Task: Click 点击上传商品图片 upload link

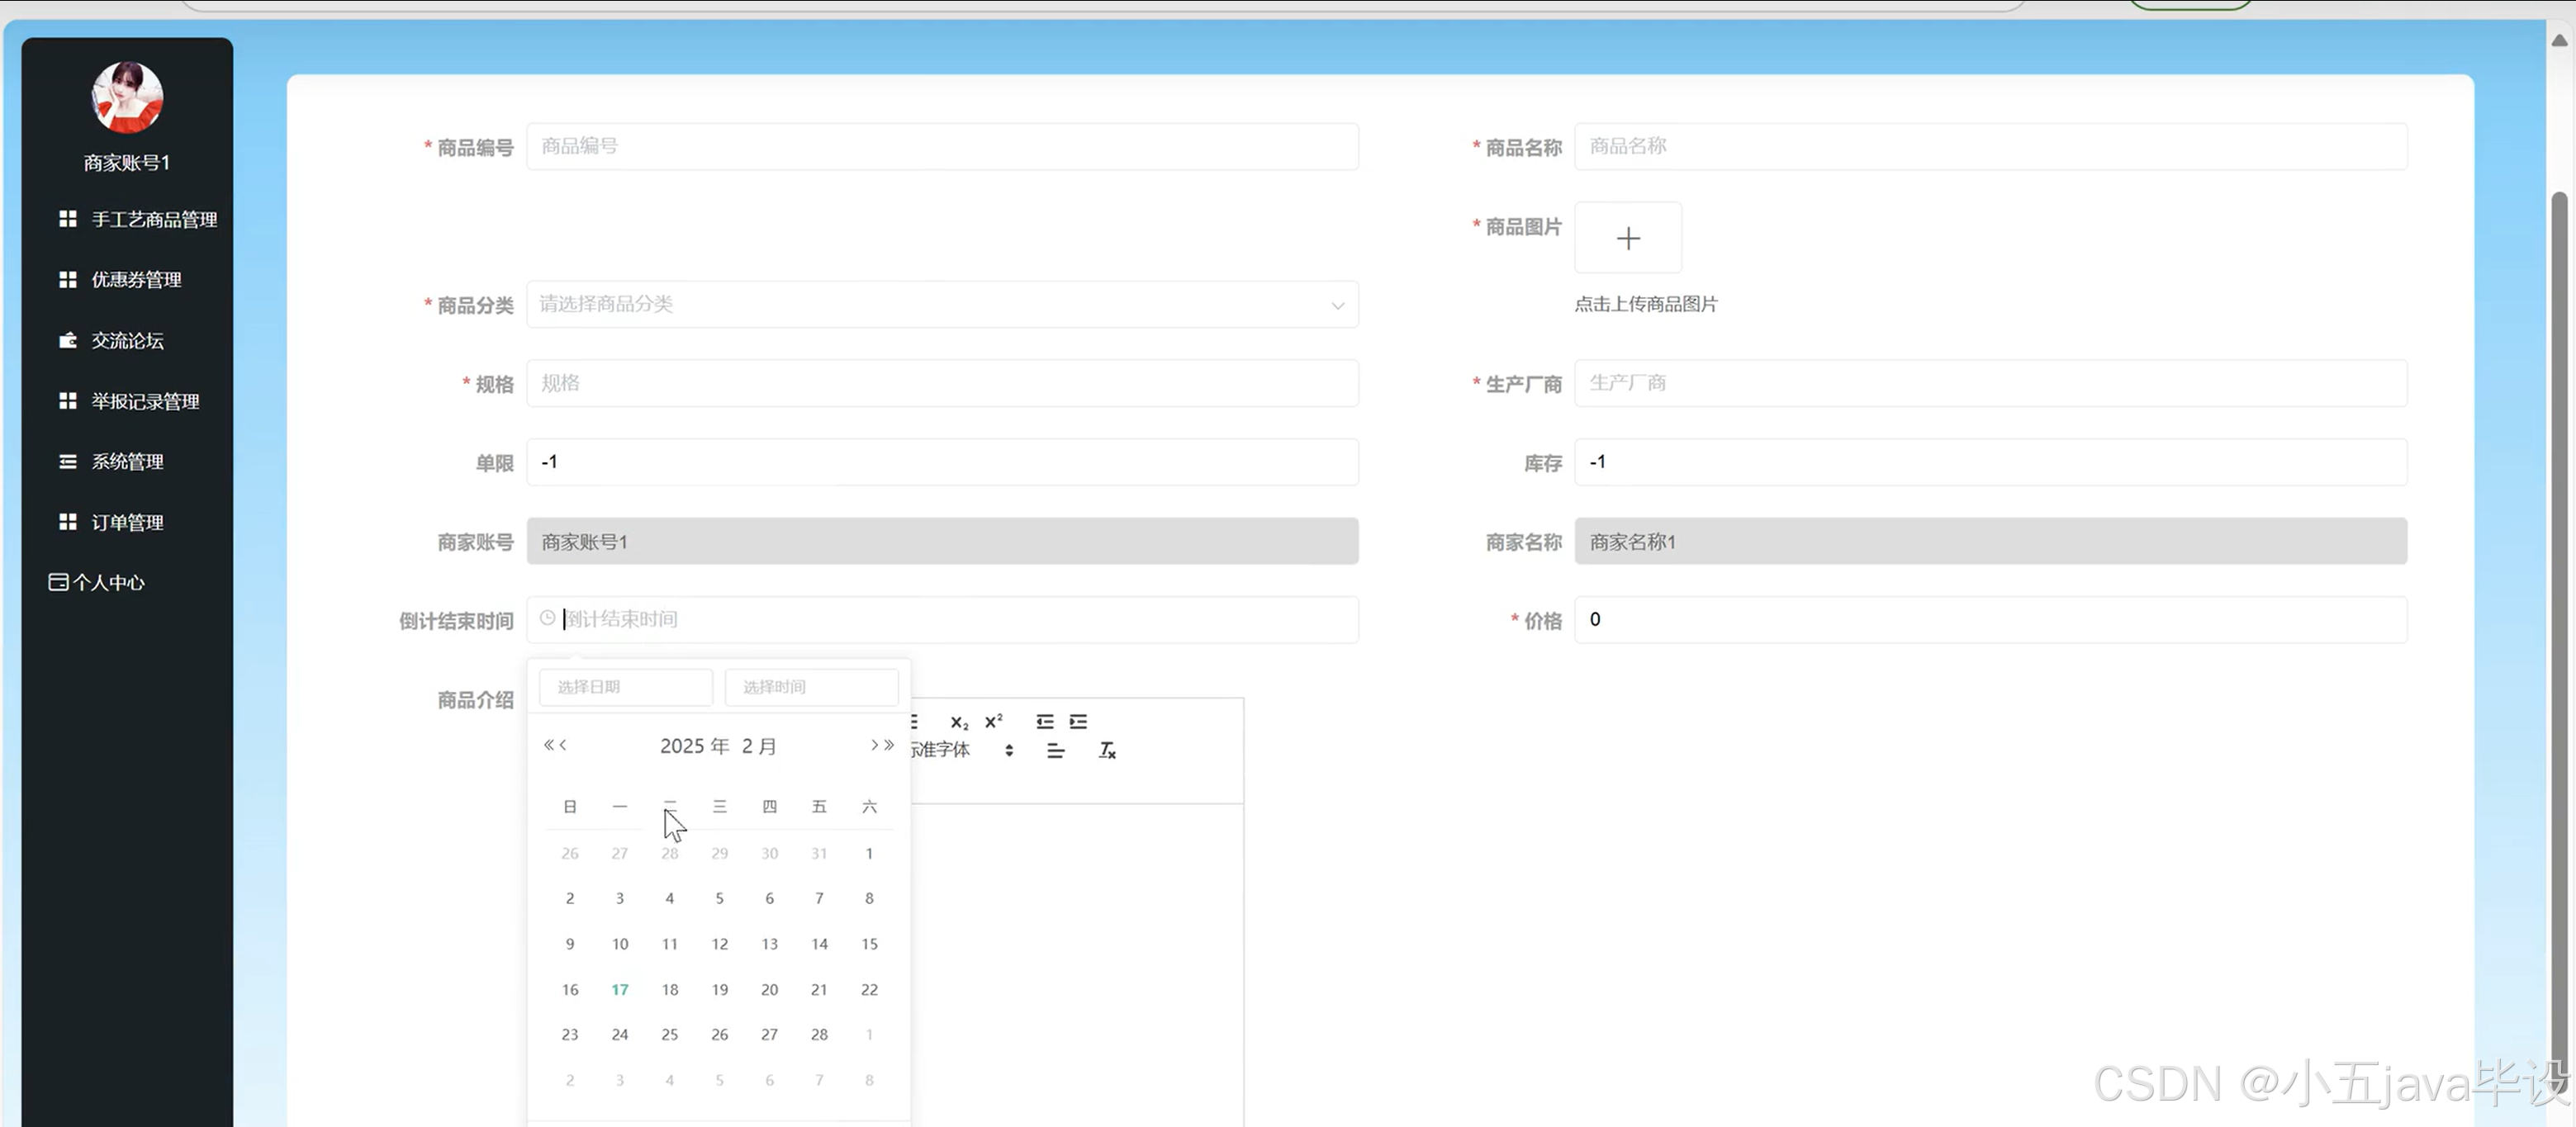Action: tap(1645, 304)
